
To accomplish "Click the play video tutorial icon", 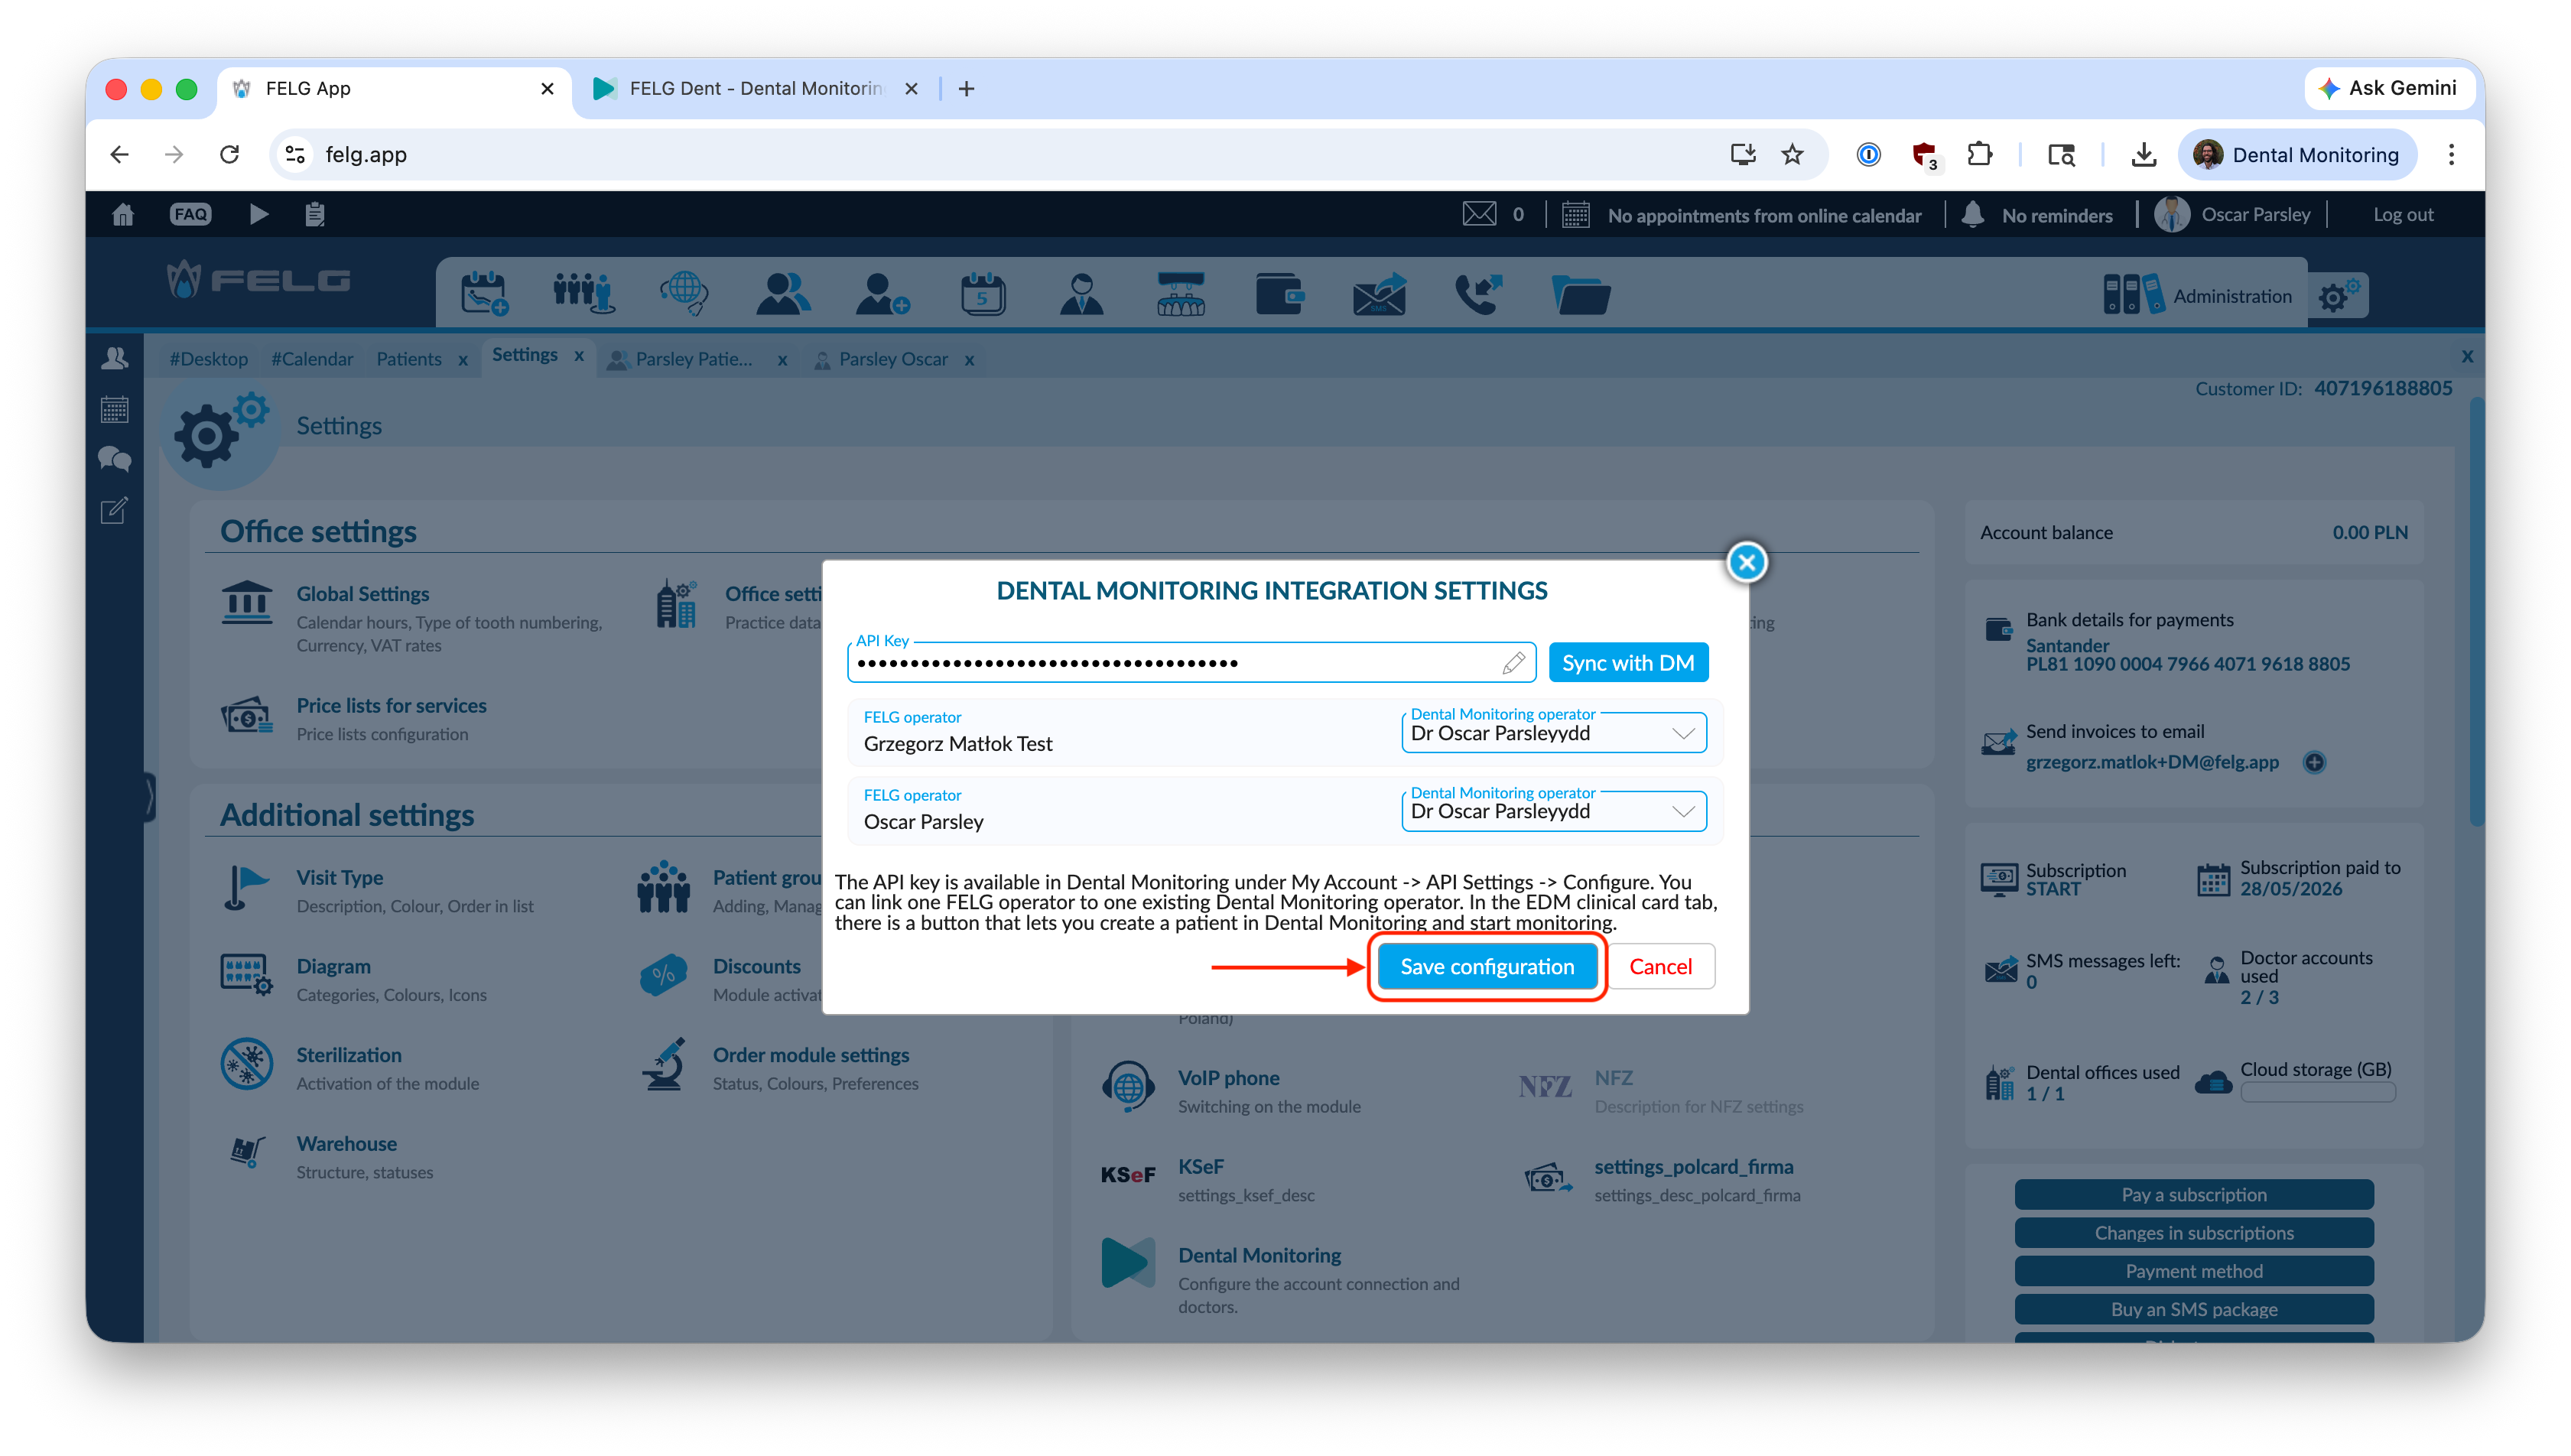I will [x=258, y=215].
